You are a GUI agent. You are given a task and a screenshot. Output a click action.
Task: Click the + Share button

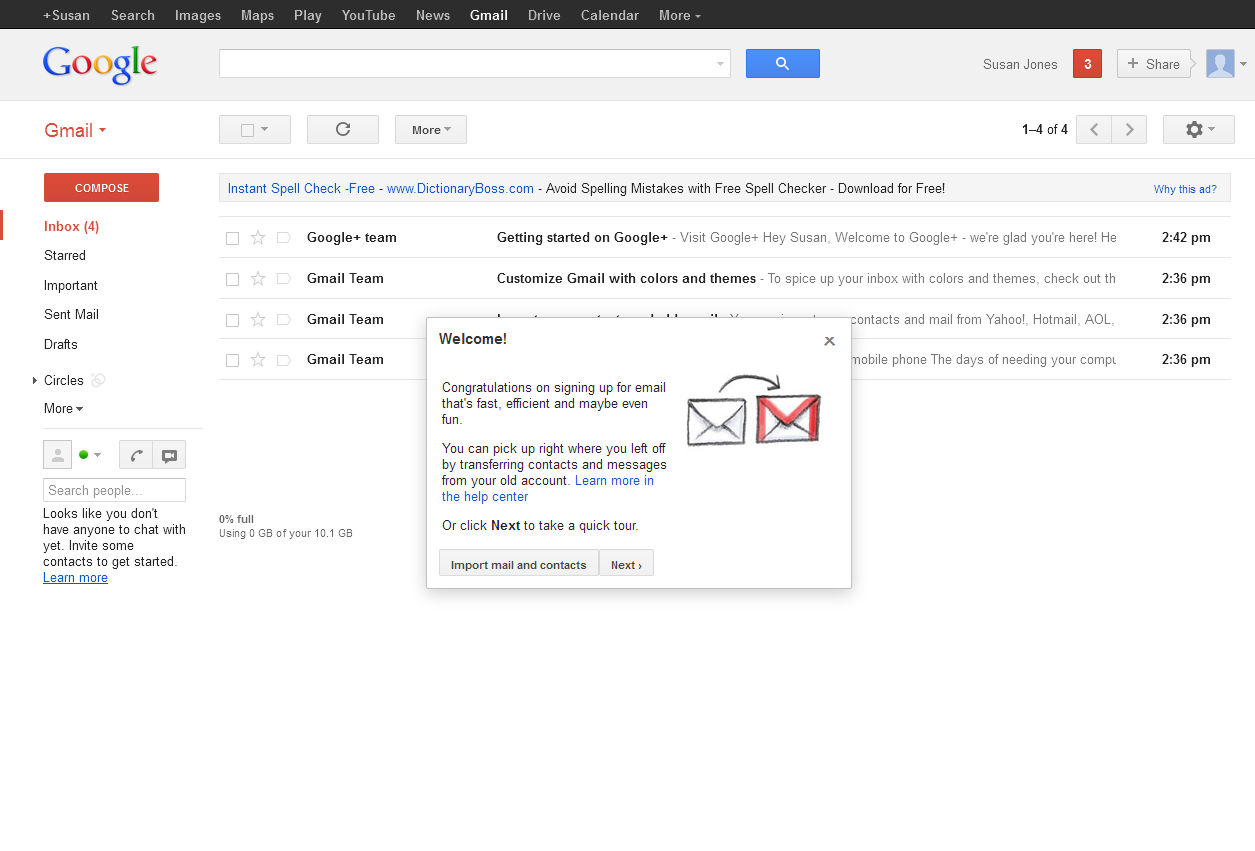1153,64
